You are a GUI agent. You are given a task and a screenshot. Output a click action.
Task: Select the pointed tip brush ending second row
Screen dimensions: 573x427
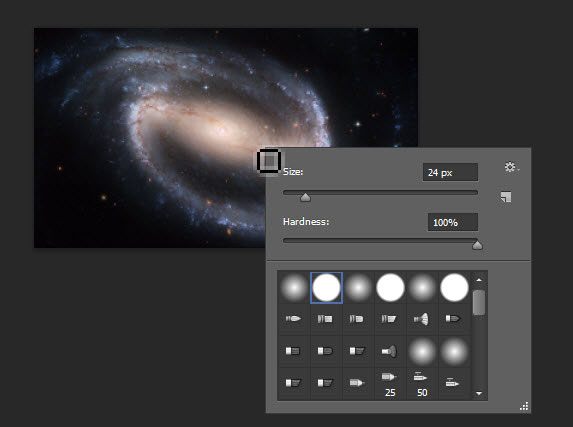tap(452, 319)
